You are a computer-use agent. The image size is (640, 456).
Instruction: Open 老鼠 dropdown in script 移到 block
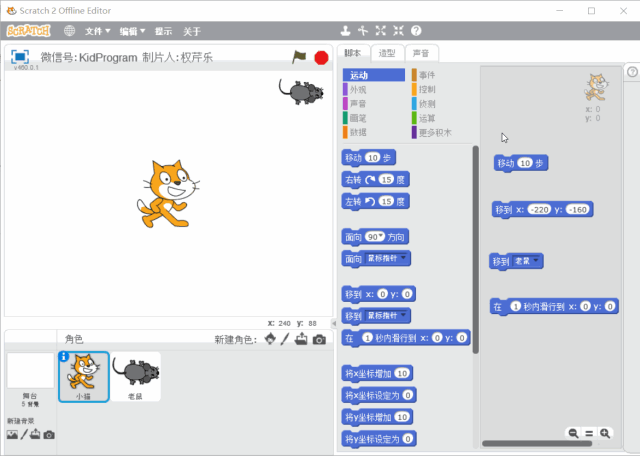(526, 260)
